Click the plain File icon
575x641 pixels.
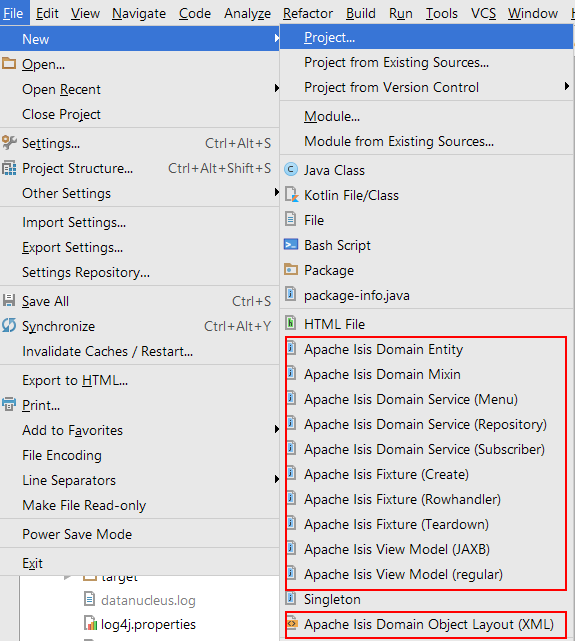point(290,220)
